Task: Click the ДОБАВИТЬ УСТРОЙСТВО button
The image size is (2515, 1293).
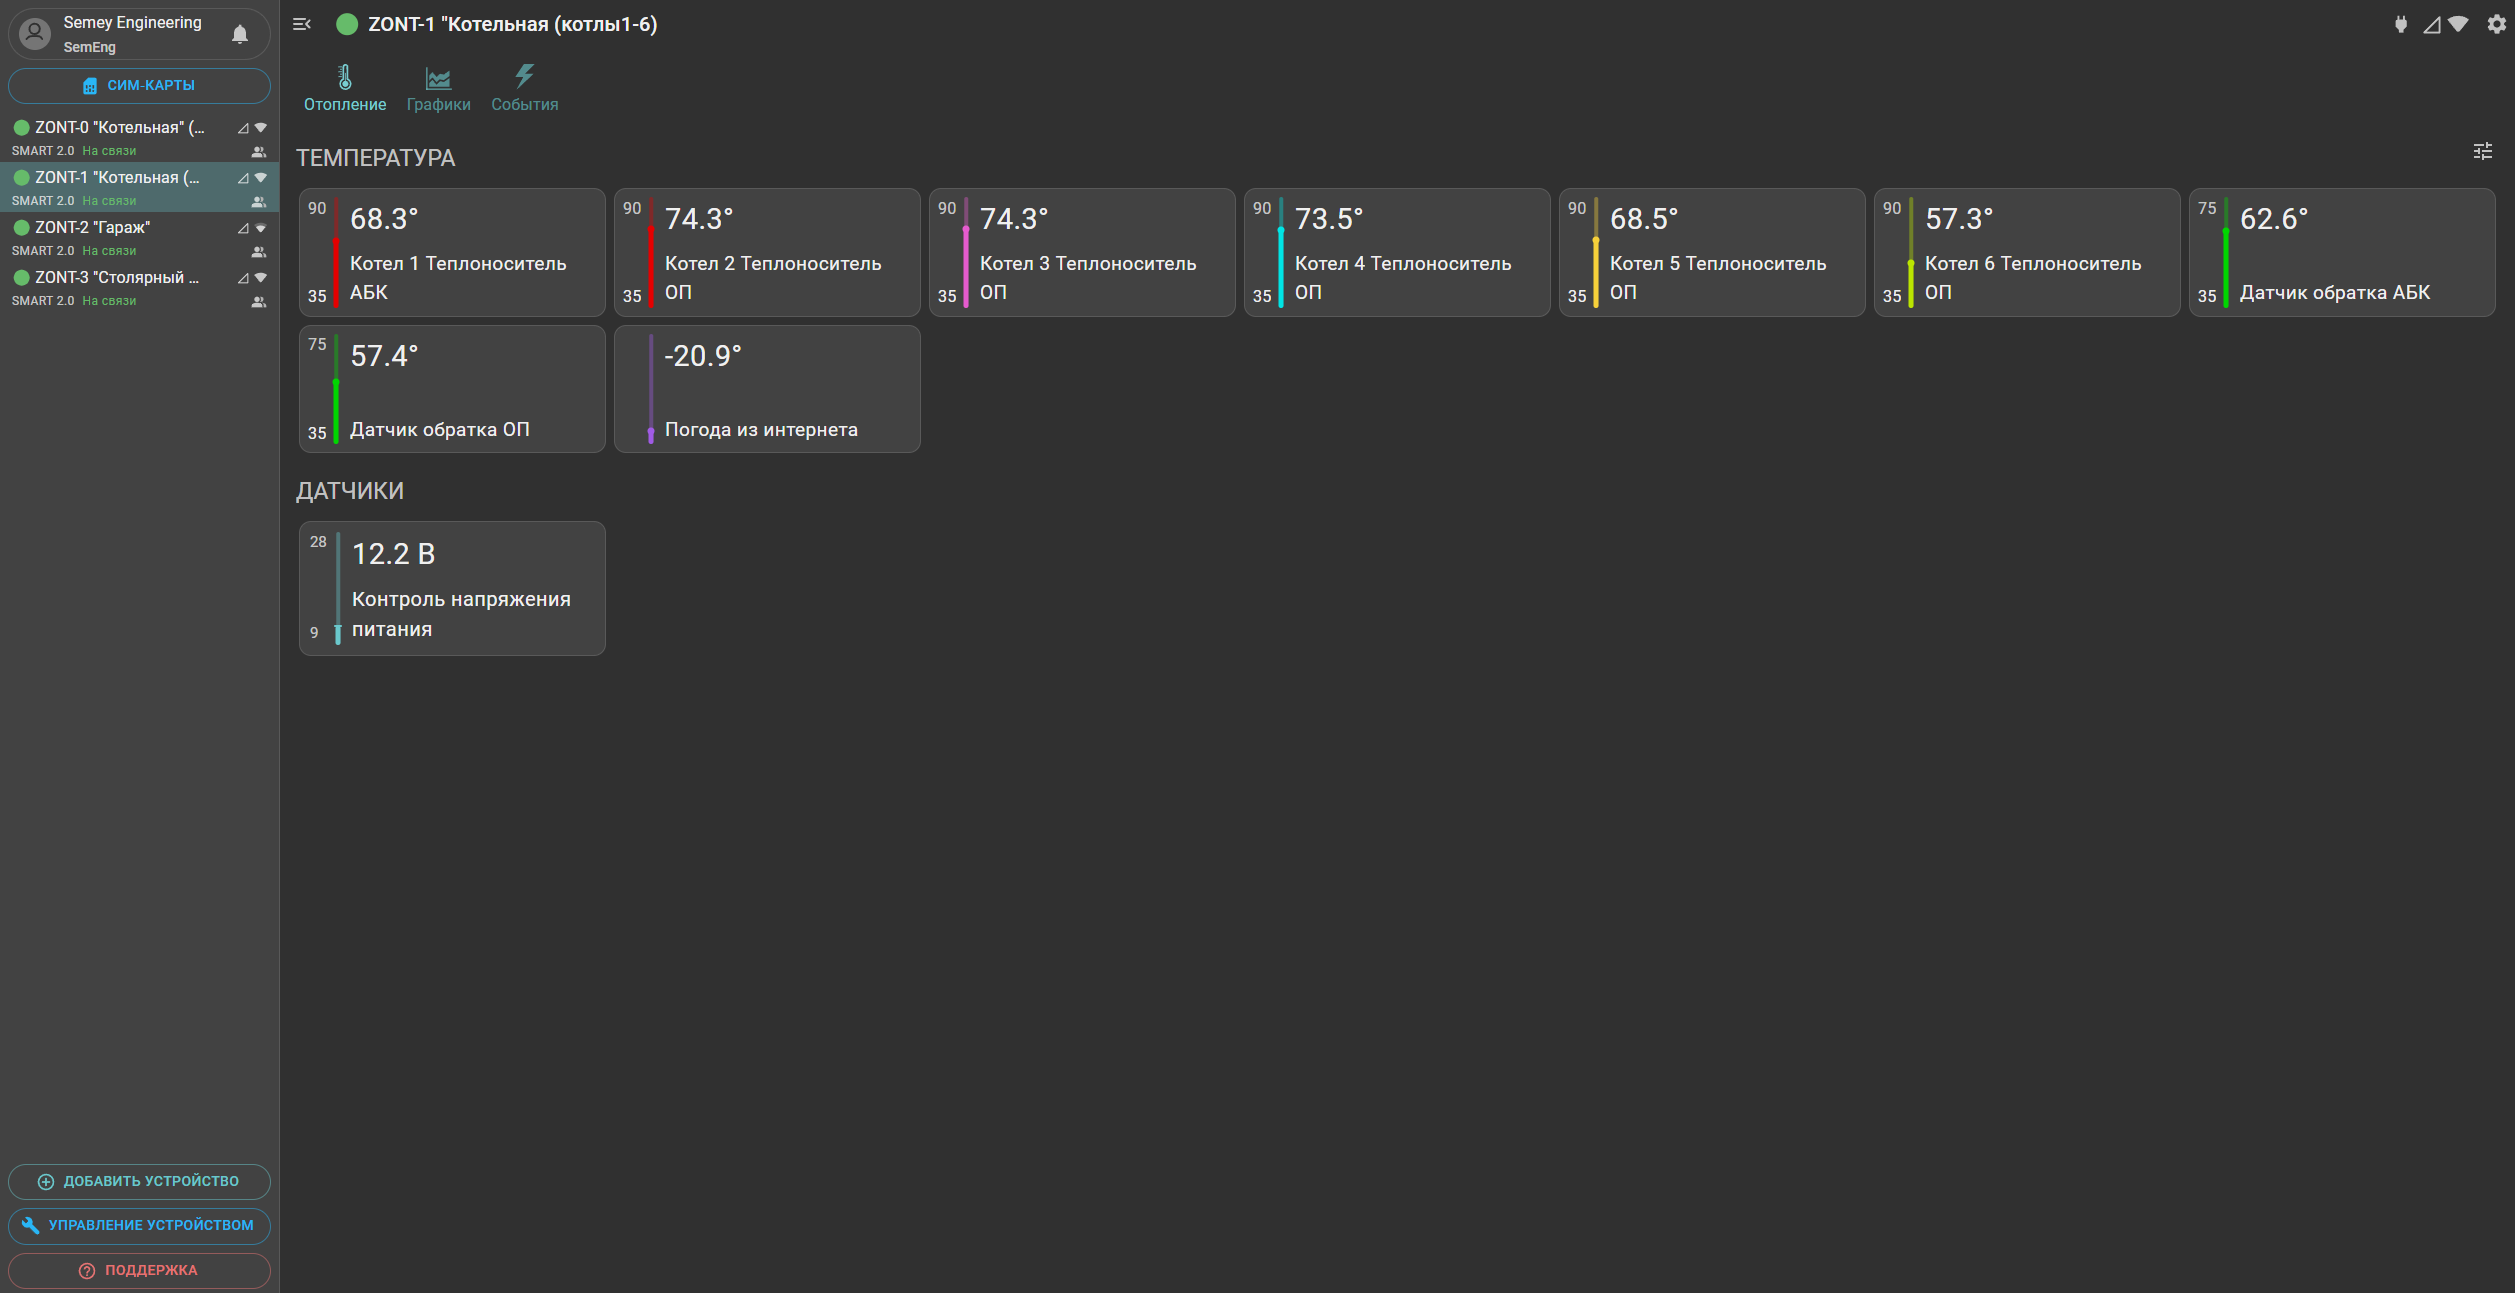Action: 139,1181
